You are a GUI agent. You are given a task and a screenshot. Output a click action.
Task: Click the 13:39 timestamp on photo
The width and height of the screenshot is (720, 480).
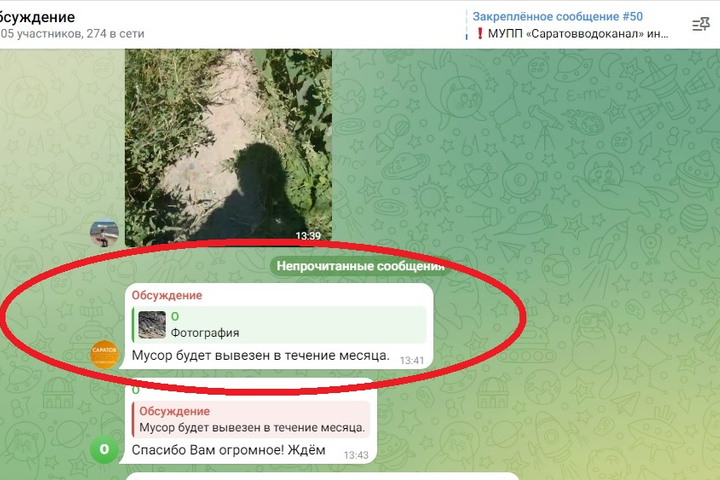click(308, 236)
